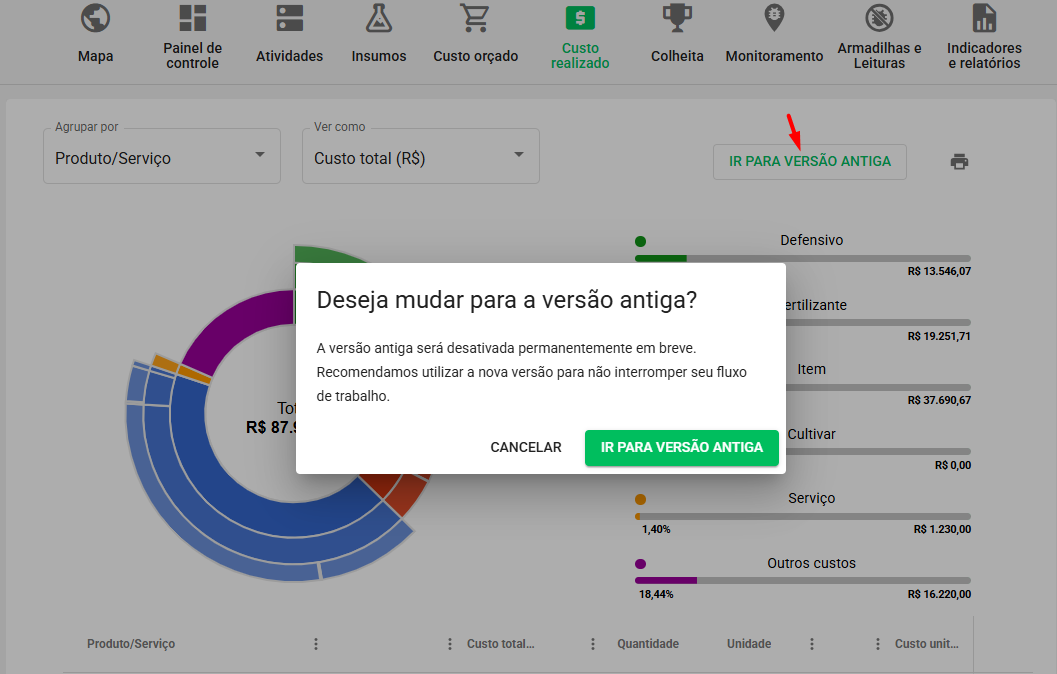The image size is (1057, 674).
Task: Open Painel de controle dashboard icon
Action: [x=192, y=18]
